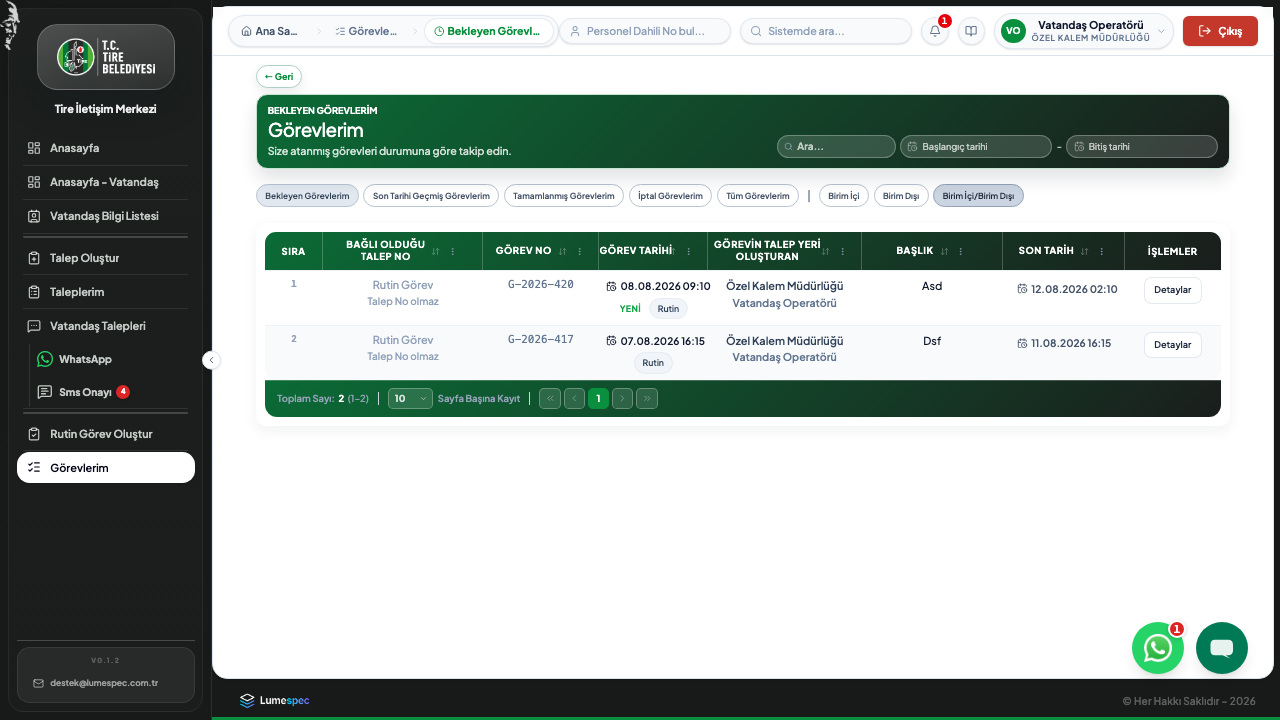Open Detaylar for task G-2026-420
This screenshot has height=720, width=1280.
click(x=1173, y=290)
